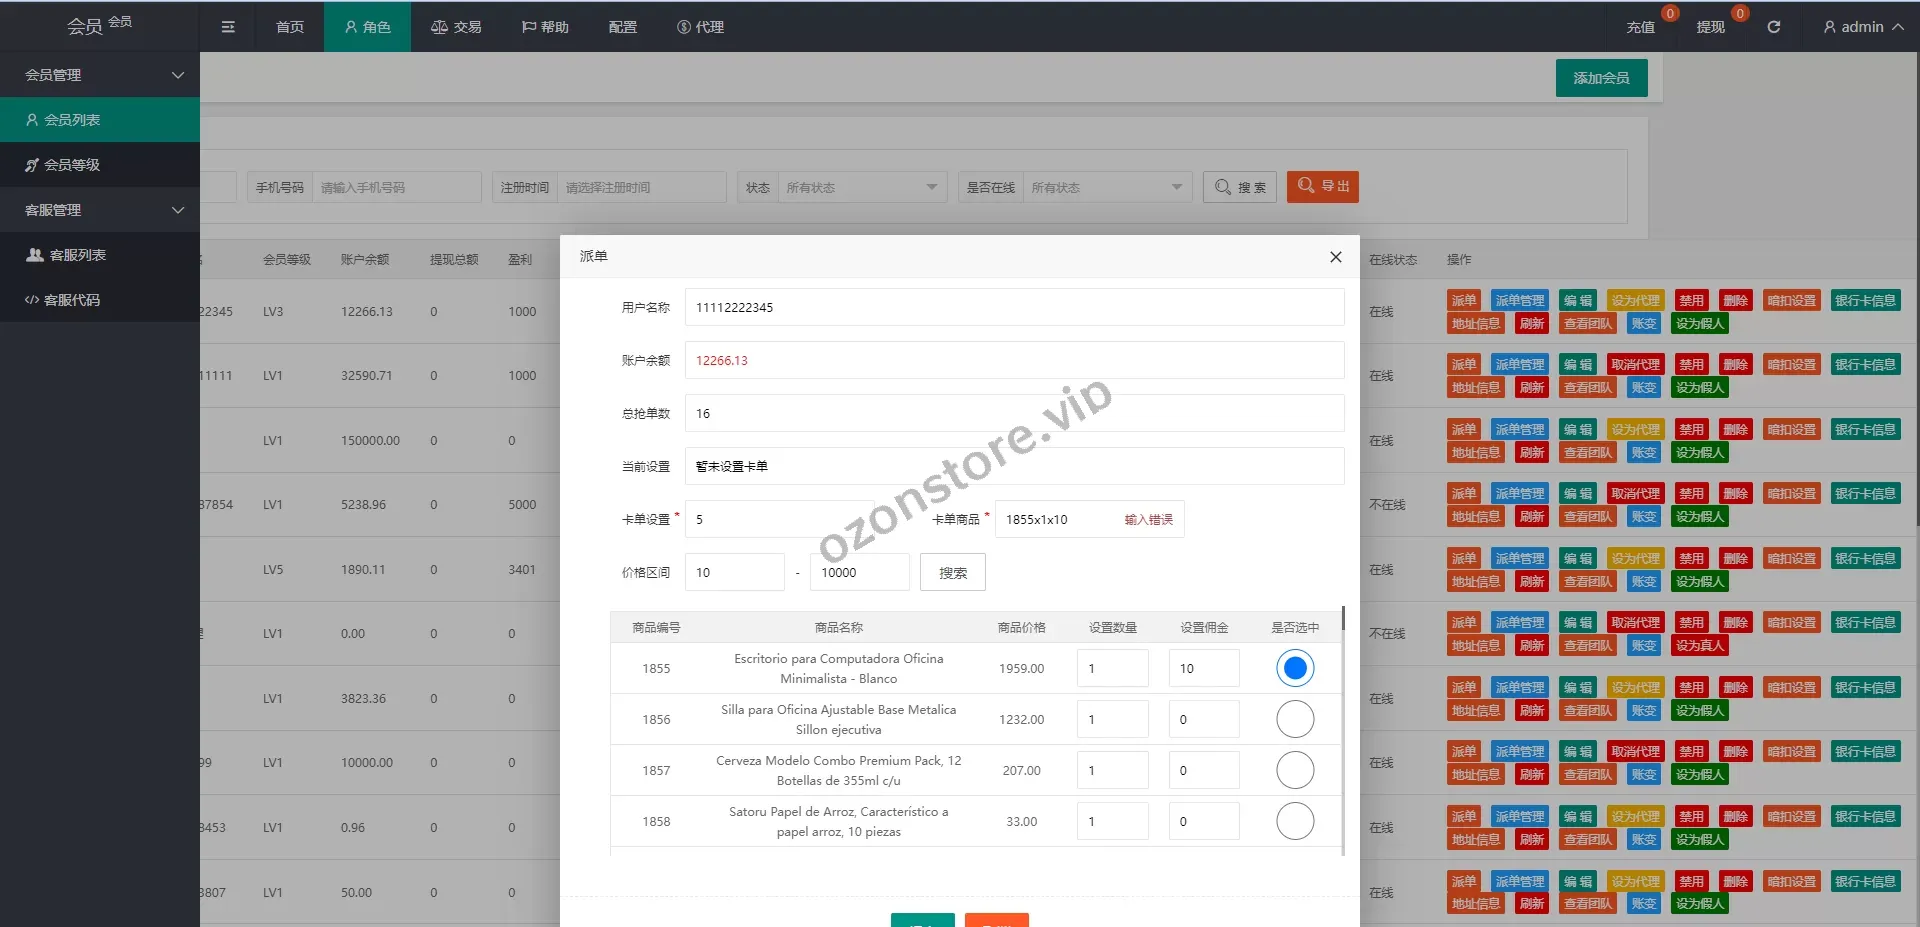Select radio button for product 1857

[1294, 770]
